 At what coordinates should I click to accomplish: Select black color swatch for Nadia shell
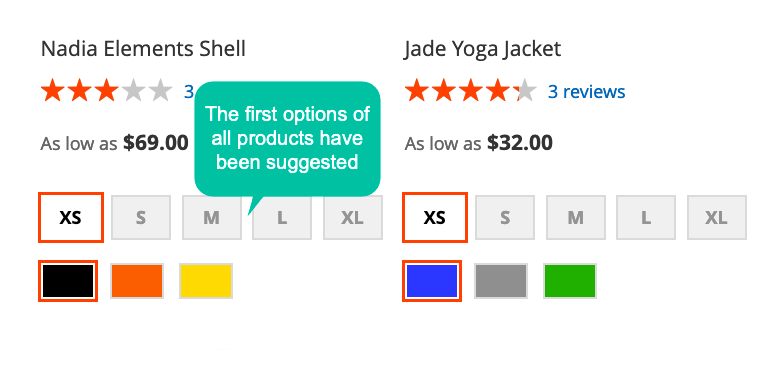(68, 281)
